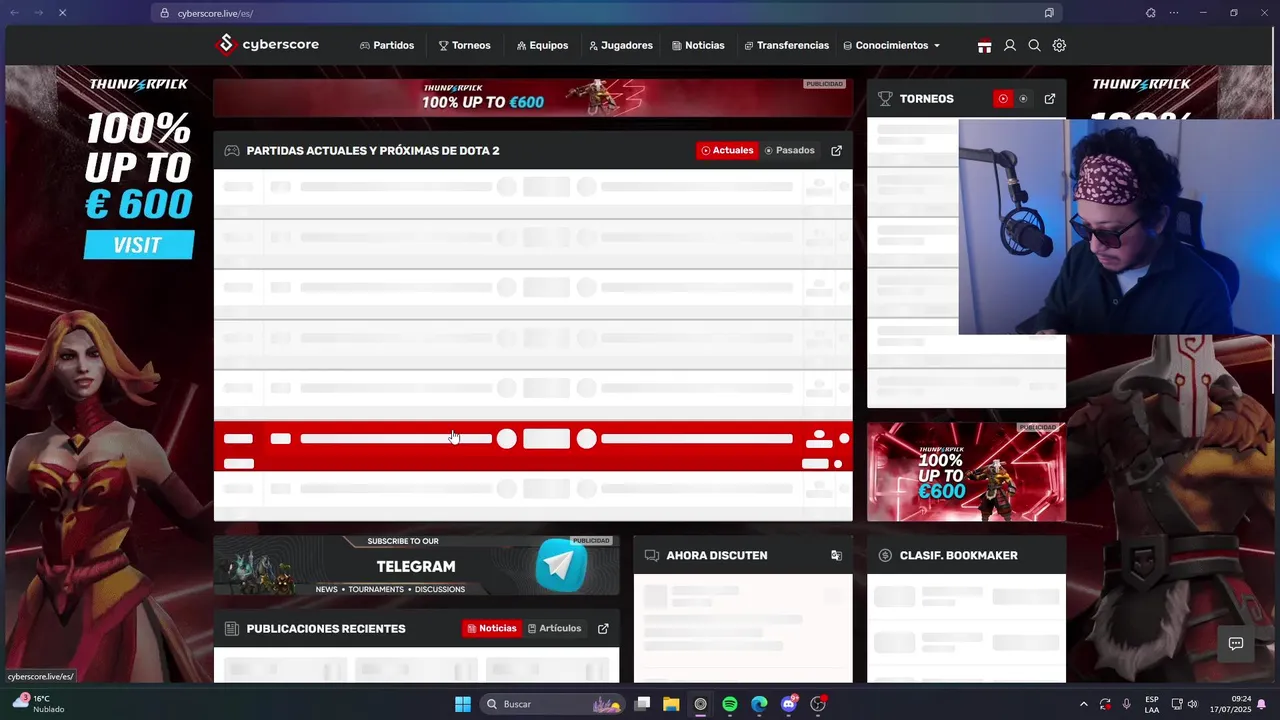
Task: Click the Clasif. Bookmaker coin icon
Action: 885,555
